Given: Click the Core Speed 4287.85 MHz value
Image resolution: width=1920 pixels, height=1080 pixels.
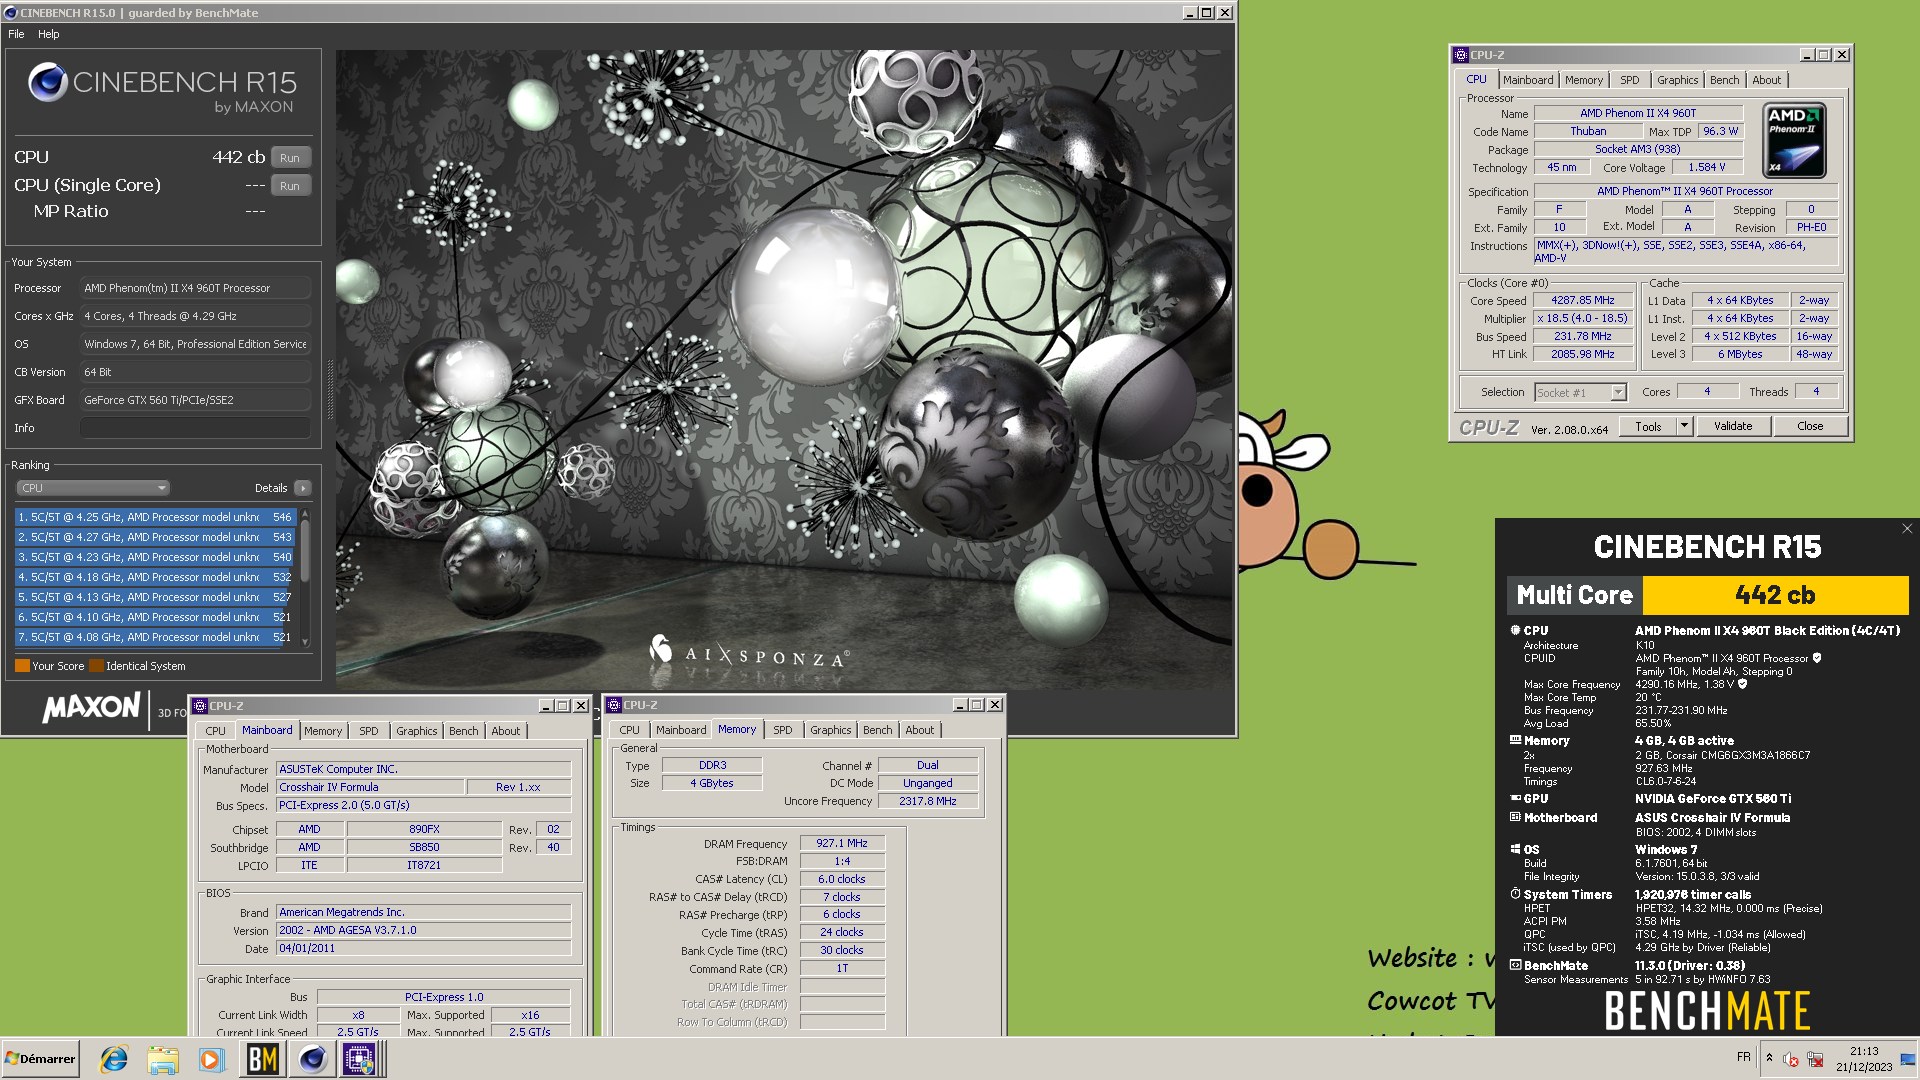Looking at the screenshot, I should pyautogui.click(x=1582, y=300).
